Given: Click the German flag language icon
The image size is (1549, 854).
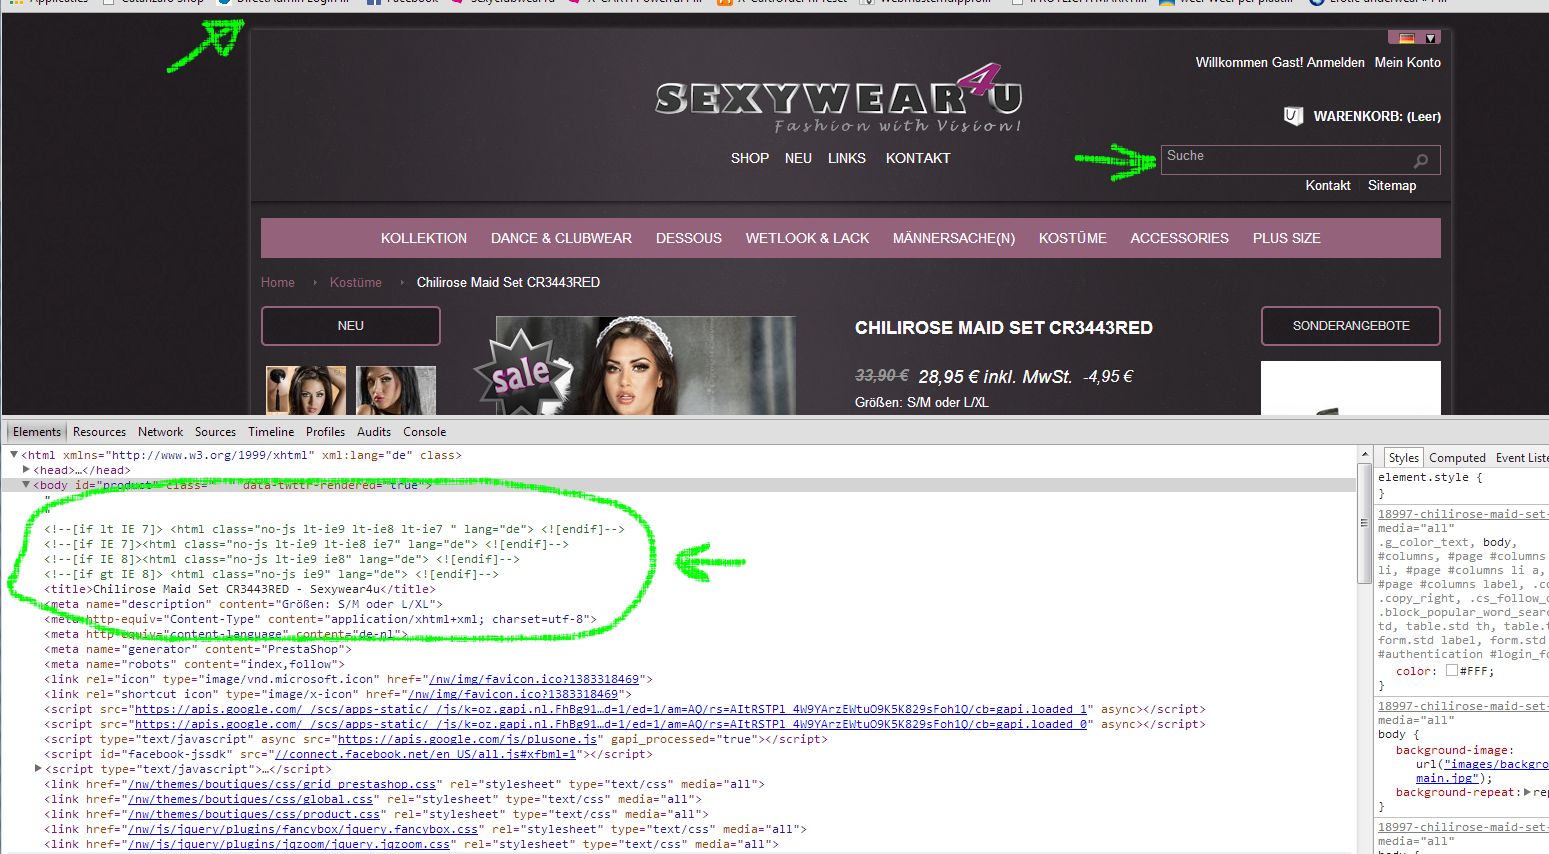Looking at the screenshot, I should coord(1407,38).
